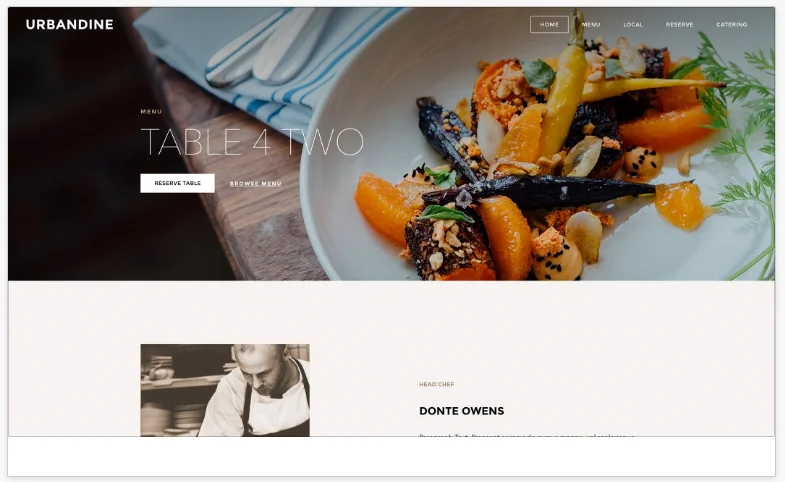This screenshot has width=785, height=482.
Task: Click the blank beige area above the chef photo
Action: coord(391,312)
